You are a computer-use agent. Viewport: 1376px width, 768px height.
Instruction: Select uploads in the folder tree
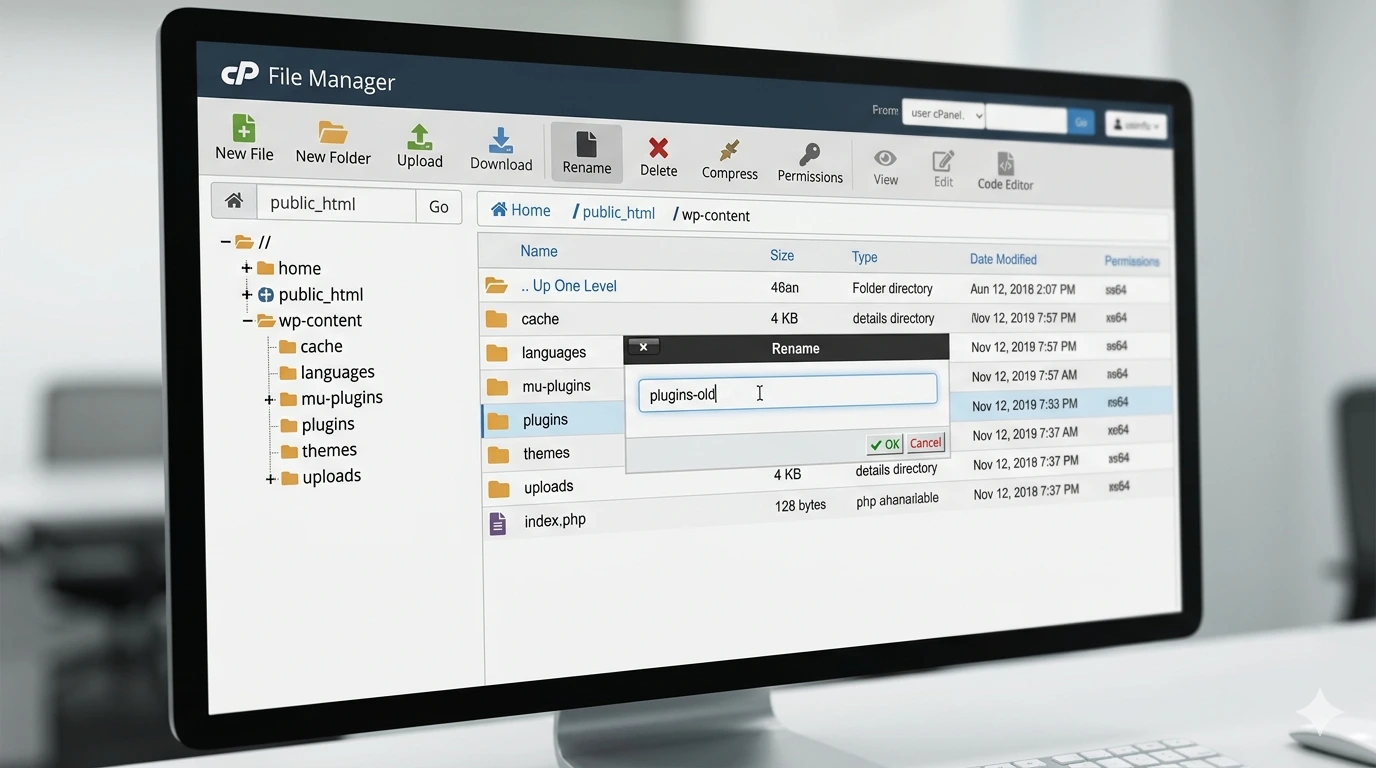(x=332, y=476)
